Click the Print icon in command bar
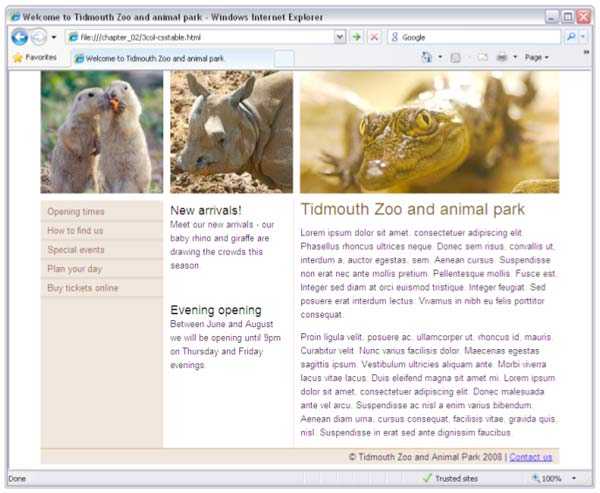 click(x=502, y=58)
